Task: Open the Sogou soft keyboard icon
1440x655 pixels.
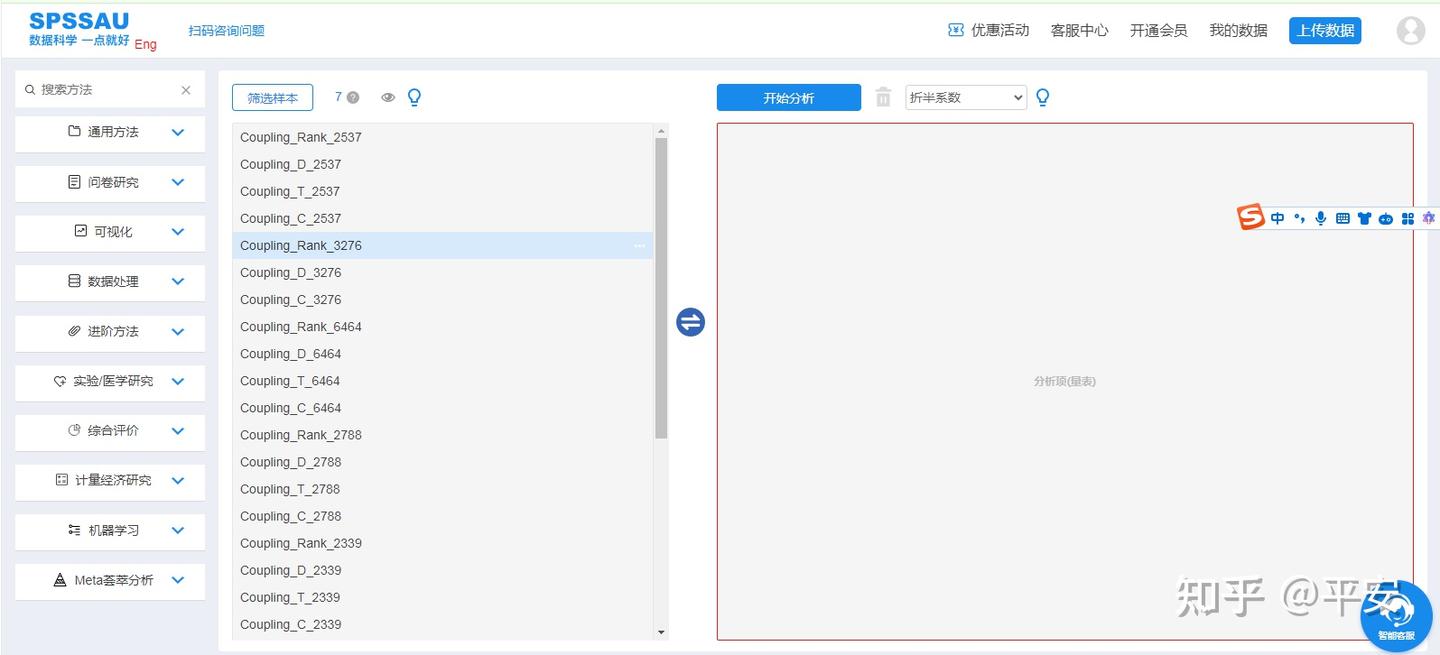Action: pyautogui.click(x=1343, y=218)
